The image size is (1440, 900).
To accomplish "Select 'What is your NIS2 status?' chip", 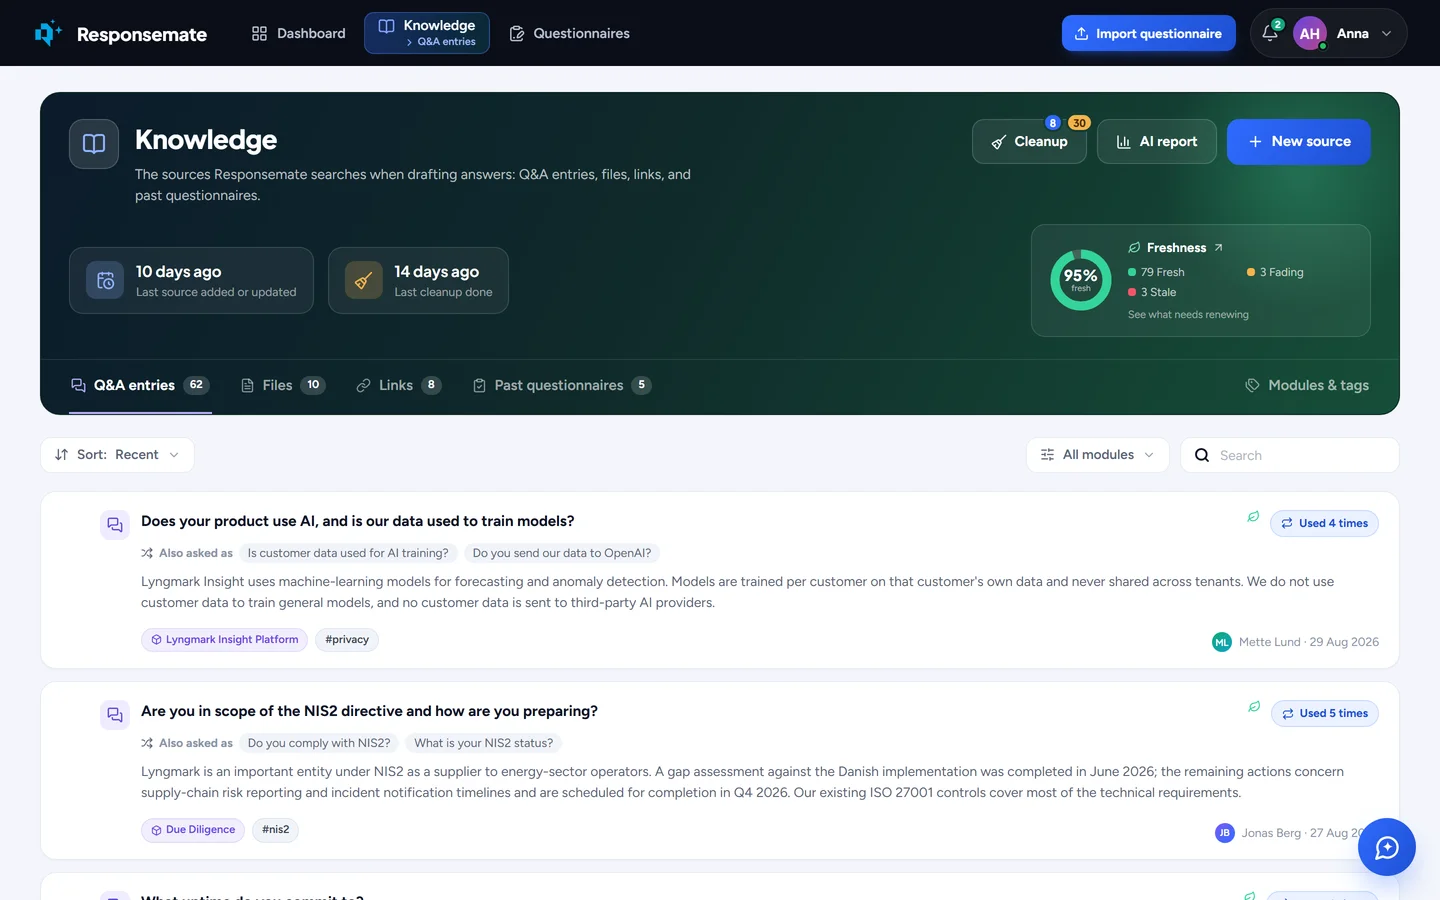I will (484, 743).
